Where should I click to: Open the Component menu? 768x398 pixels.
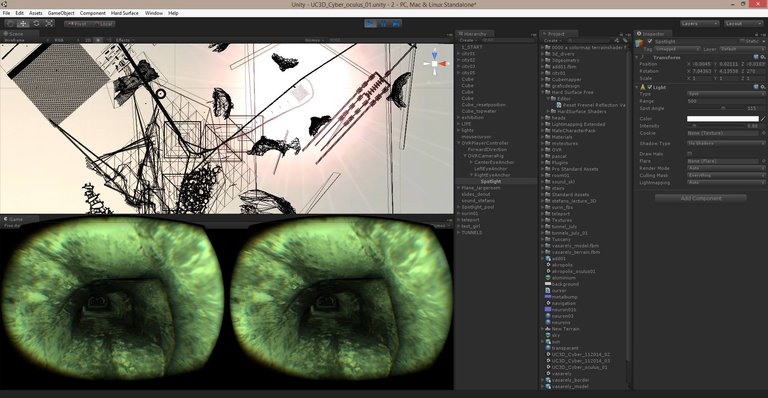click(93, 13)
